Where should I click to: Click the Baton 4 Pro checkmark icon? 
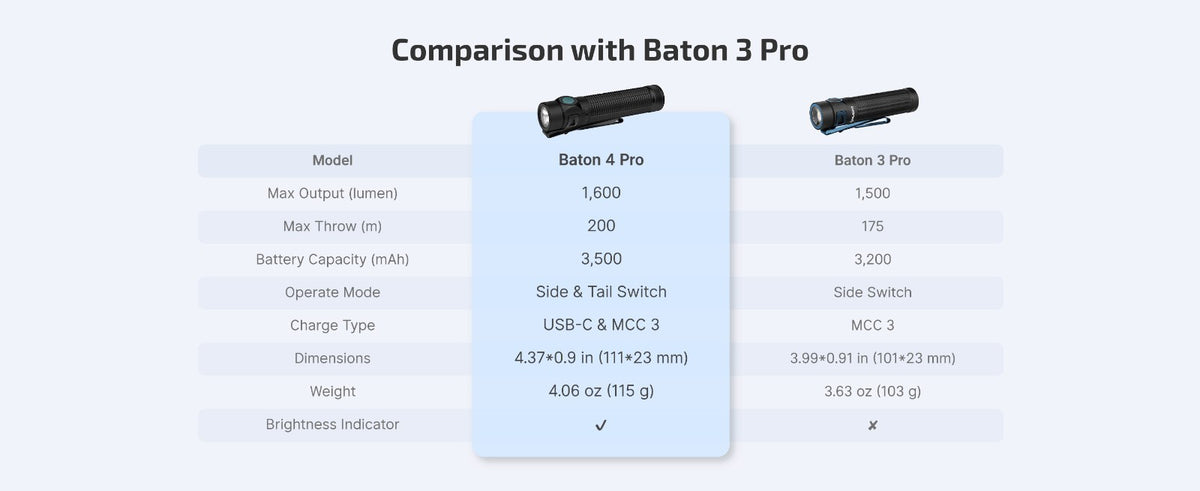tap(601, 425)
